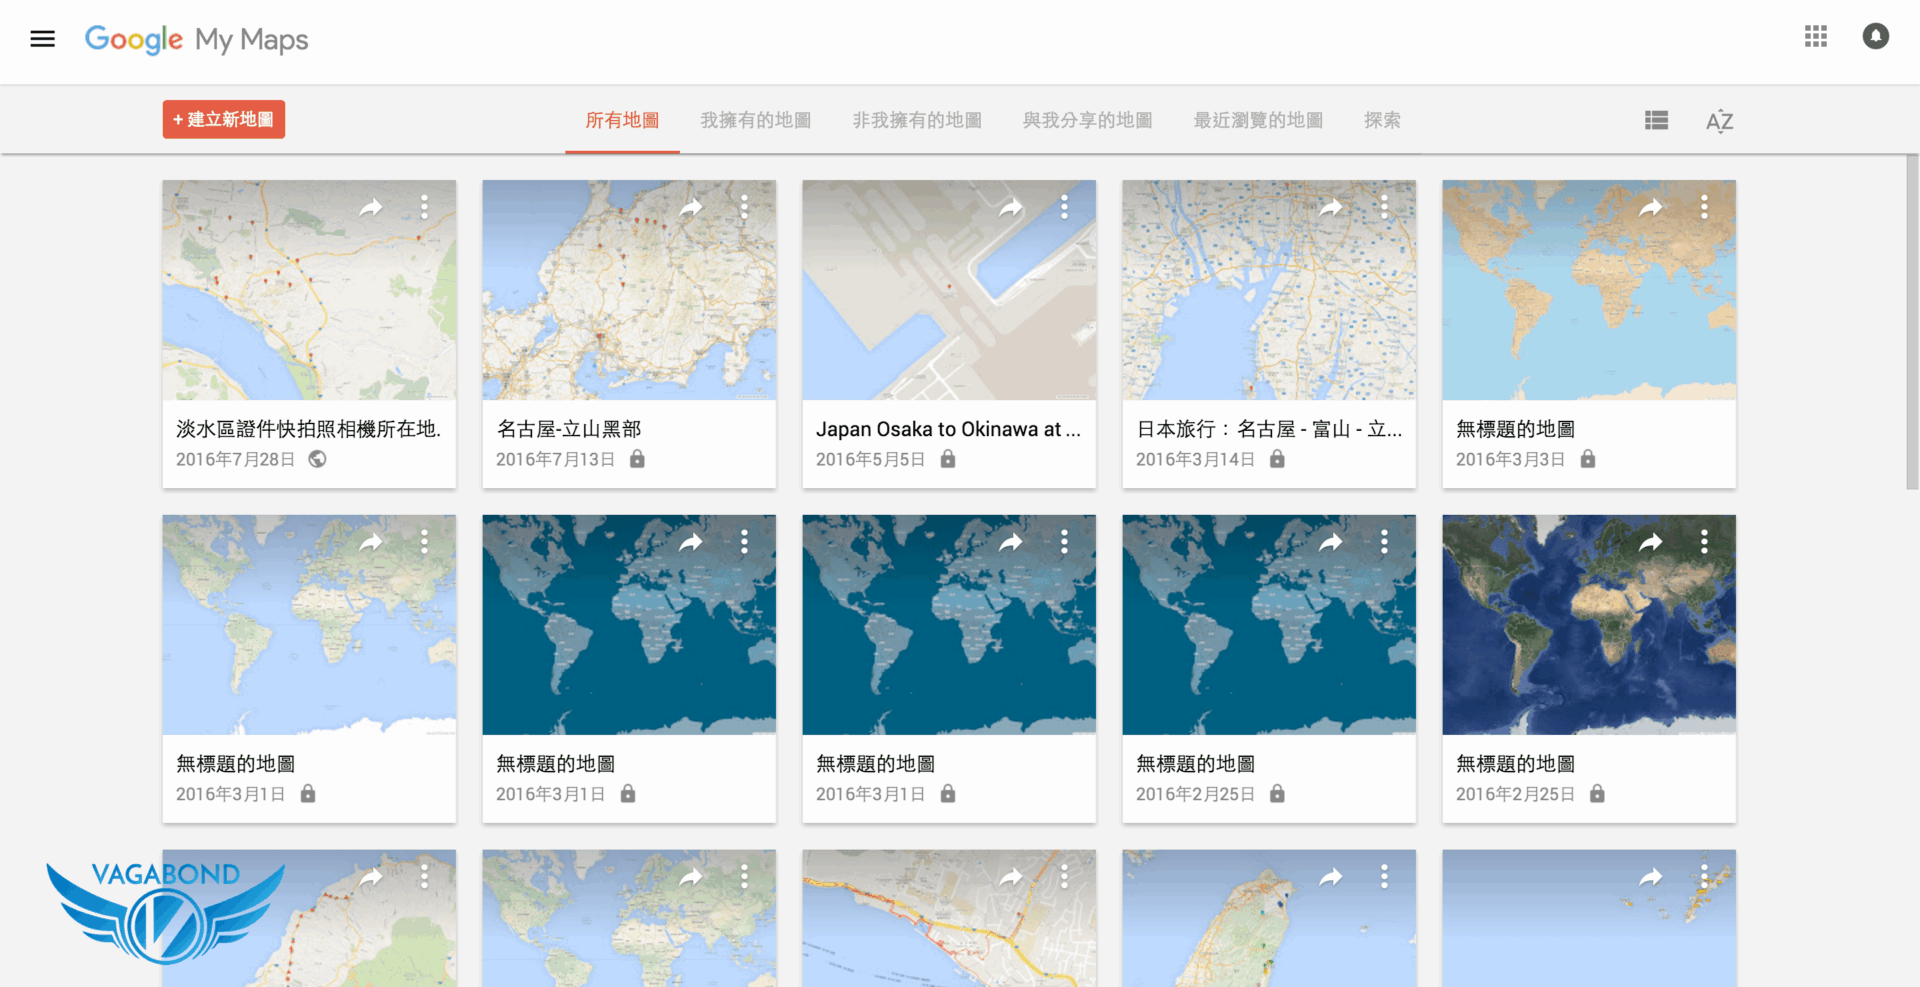Share the 淡水區證件快拍照相機所在地 map

371,207
